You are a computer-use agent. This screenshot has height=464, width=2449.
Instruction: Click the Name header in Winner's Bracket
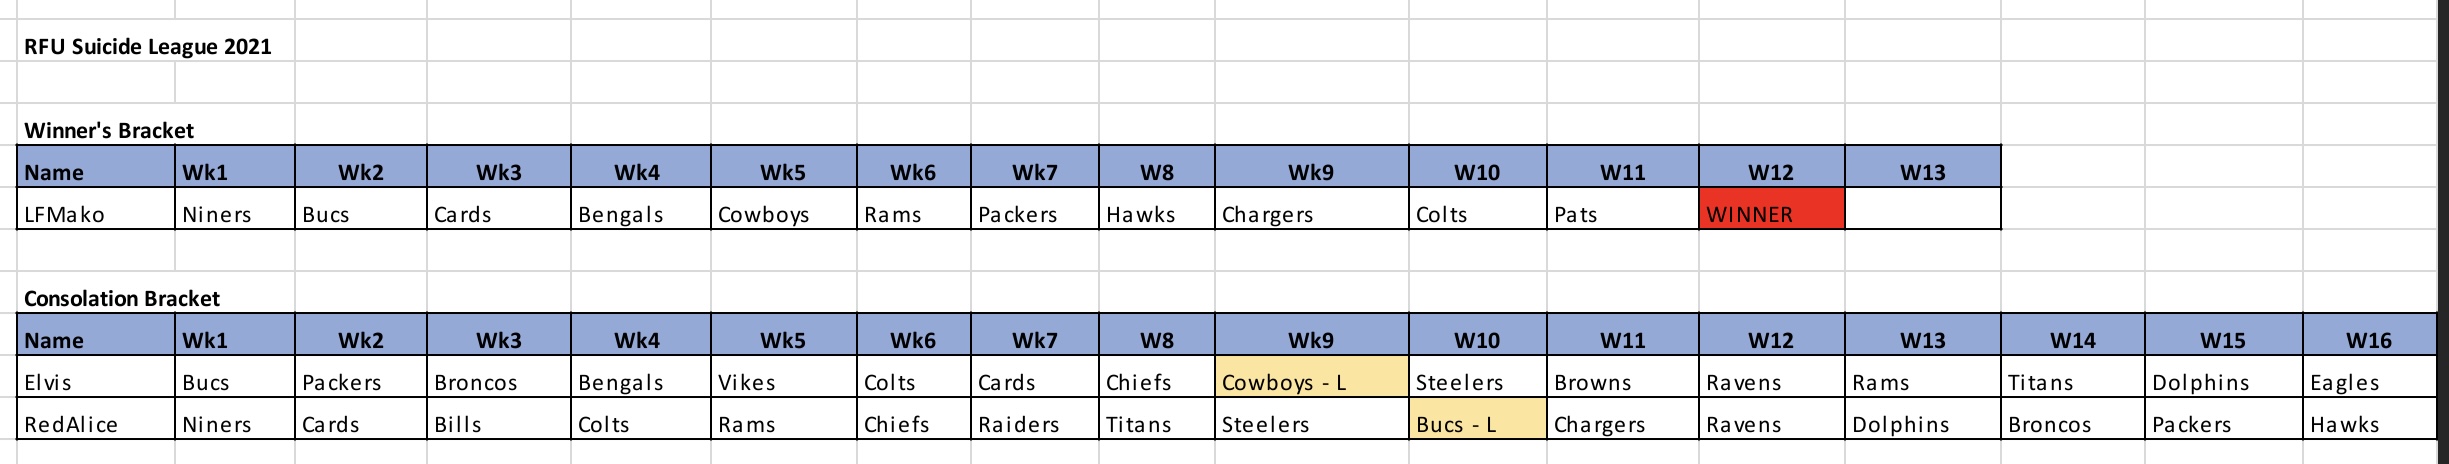point(96,167)
